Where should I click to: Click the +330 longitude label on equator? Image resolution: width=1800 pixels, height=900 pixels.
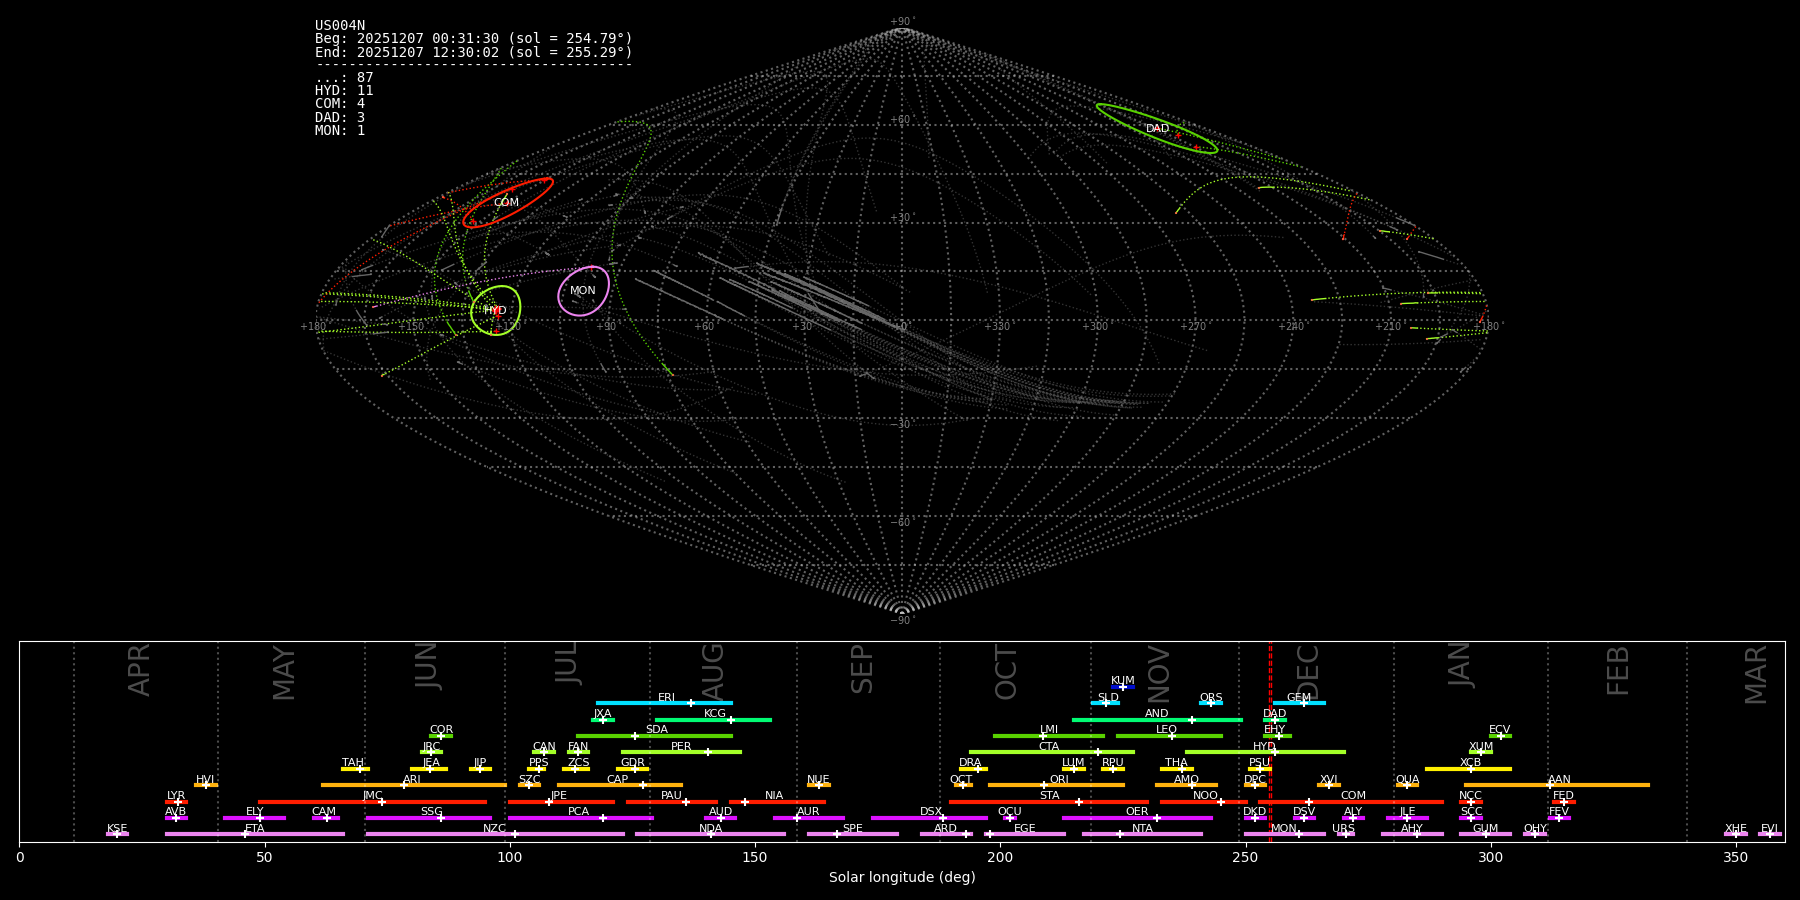997,326
